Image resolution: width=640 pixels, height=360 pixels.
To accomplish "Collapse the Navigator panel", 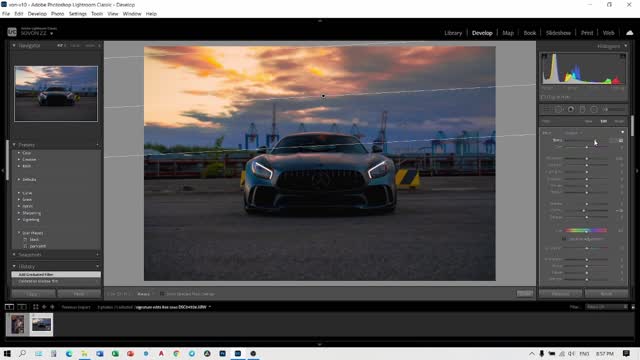I will 14,46.
